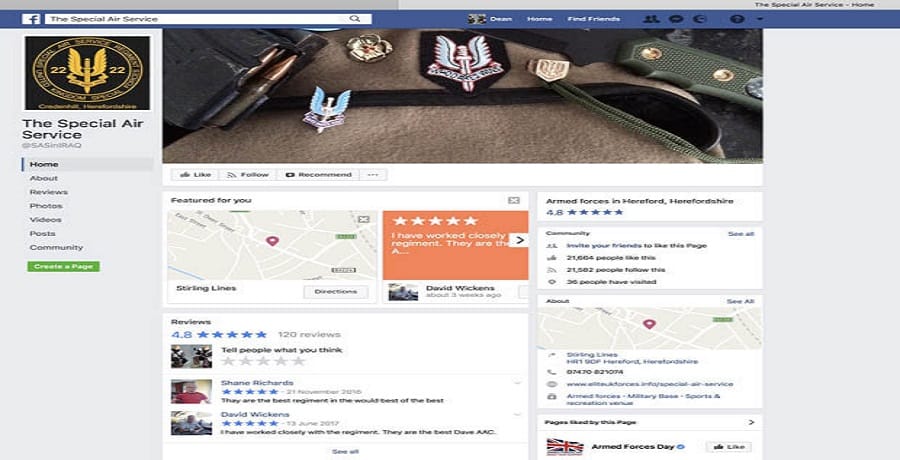Click Invite your friends to like this Page

click(x=637, y=246)
